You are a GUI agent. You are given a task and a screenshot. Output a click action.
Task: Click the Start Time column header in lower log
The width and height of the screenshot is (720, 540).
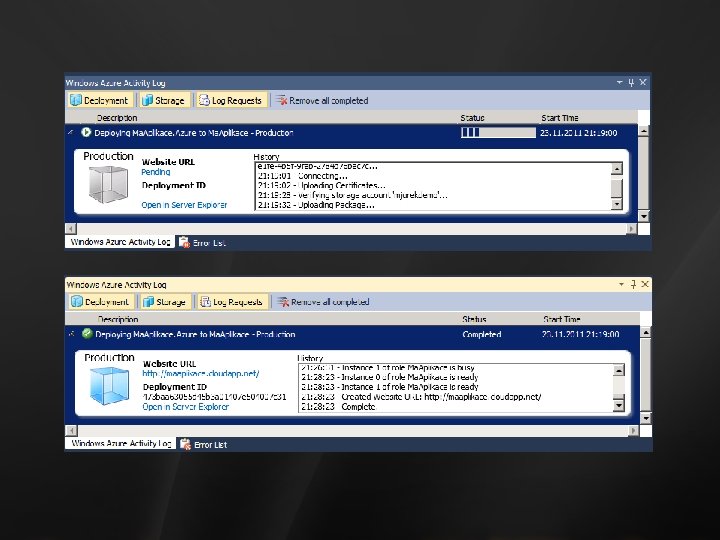coord(562,319)
